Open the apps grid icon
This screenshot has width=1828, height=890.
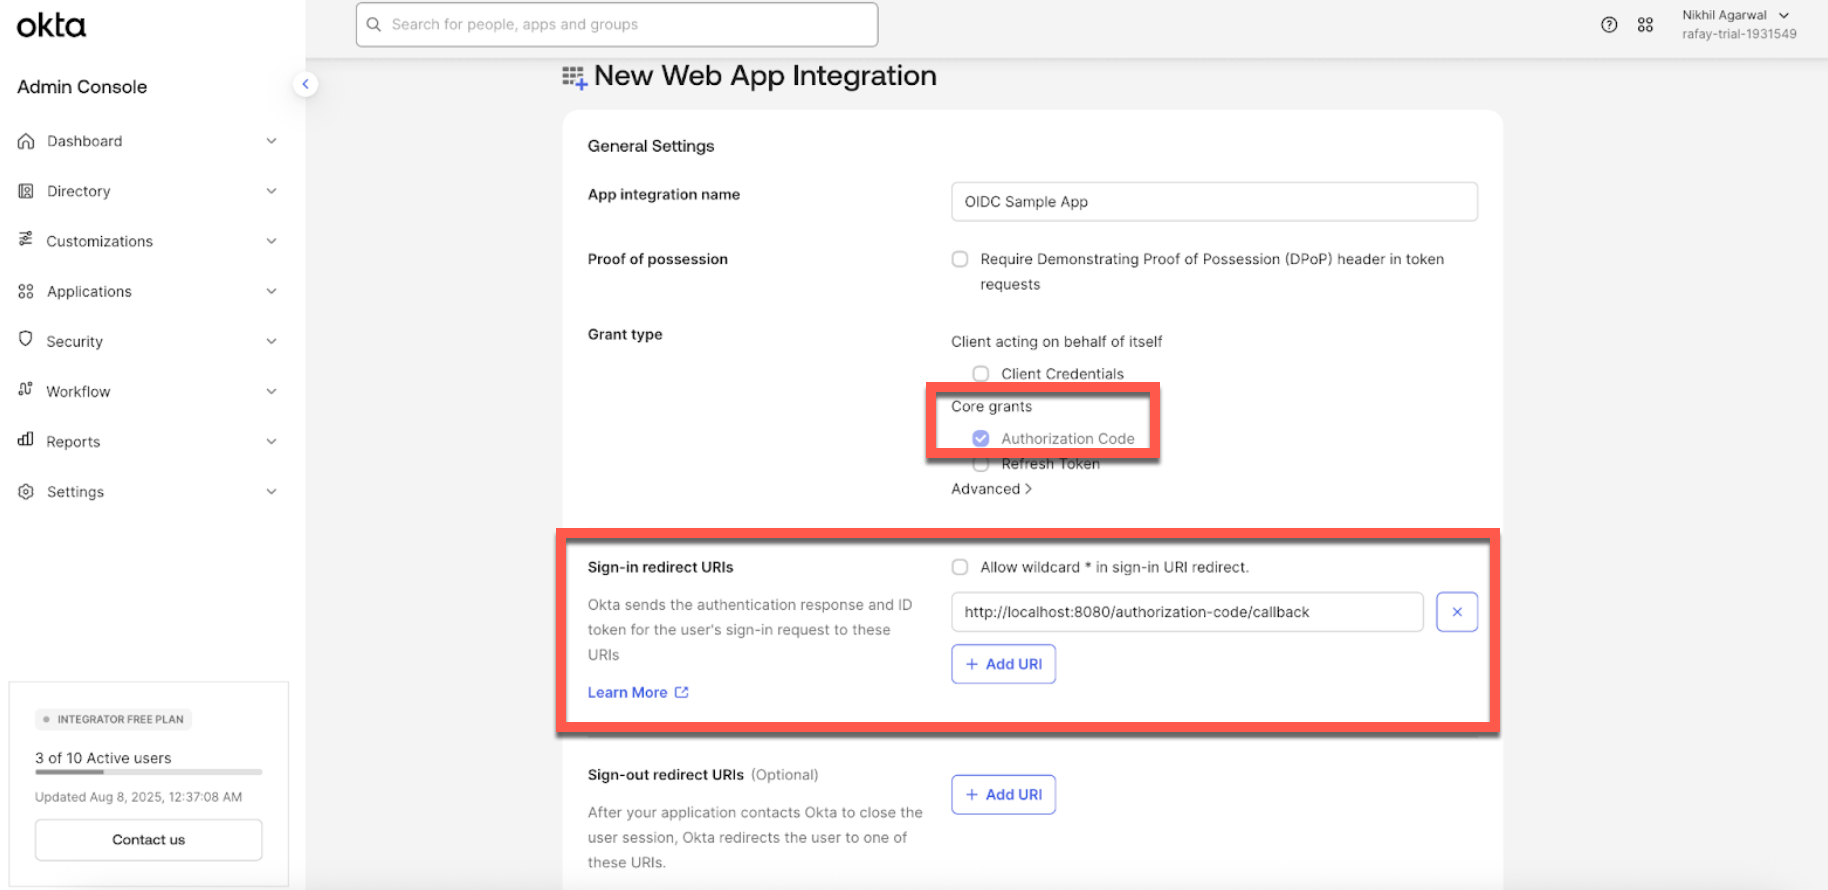coord(1645,25)
